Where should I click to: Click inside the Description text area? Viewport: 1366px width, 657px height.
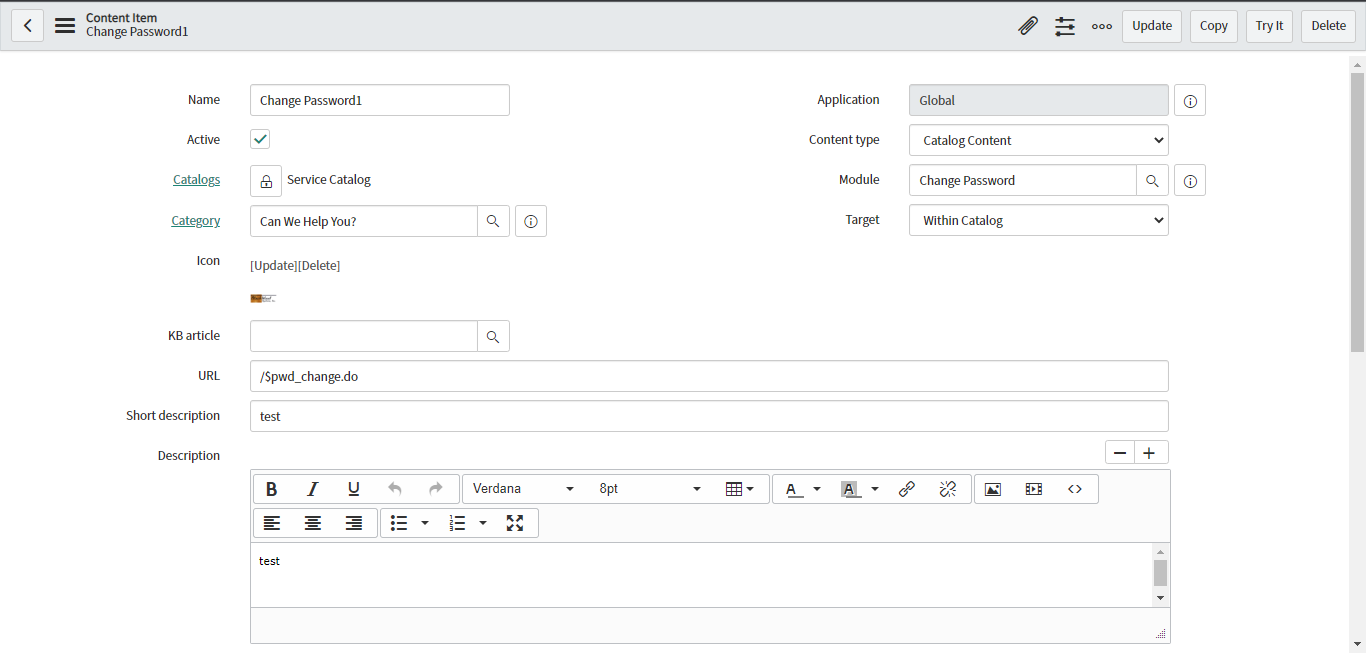[702, 575]
